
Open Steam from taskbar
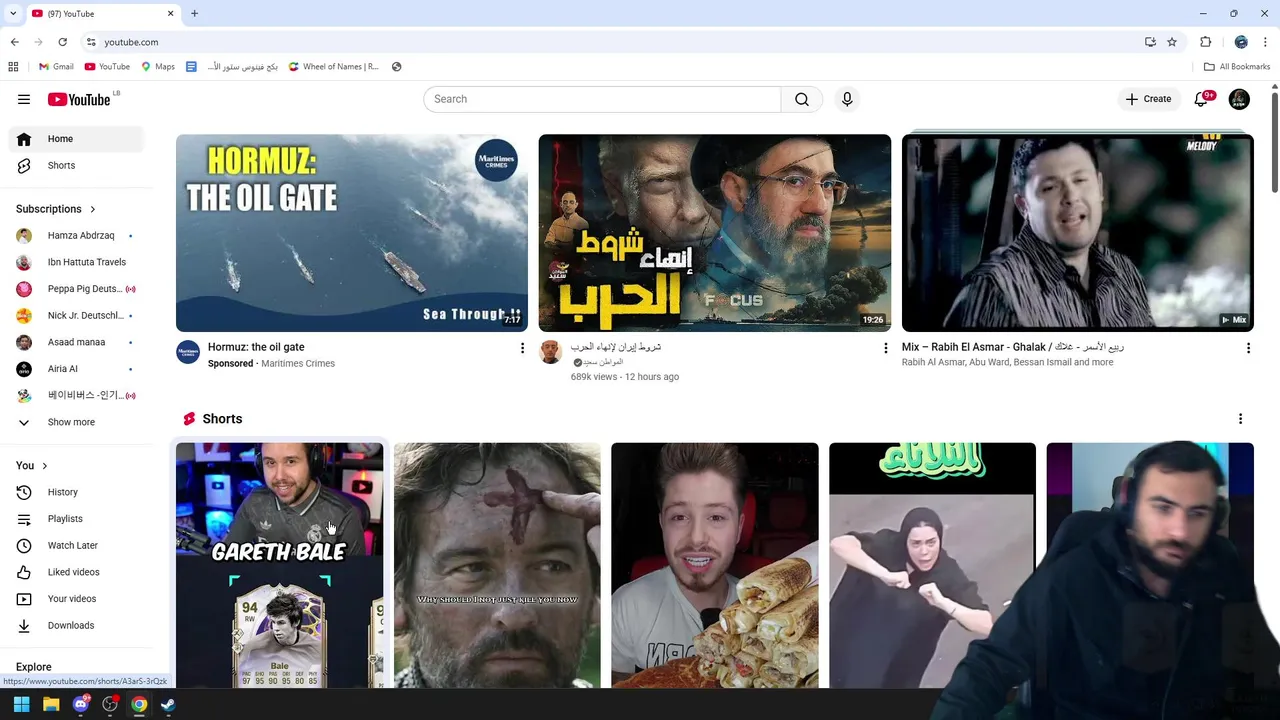tap(168, 705)
